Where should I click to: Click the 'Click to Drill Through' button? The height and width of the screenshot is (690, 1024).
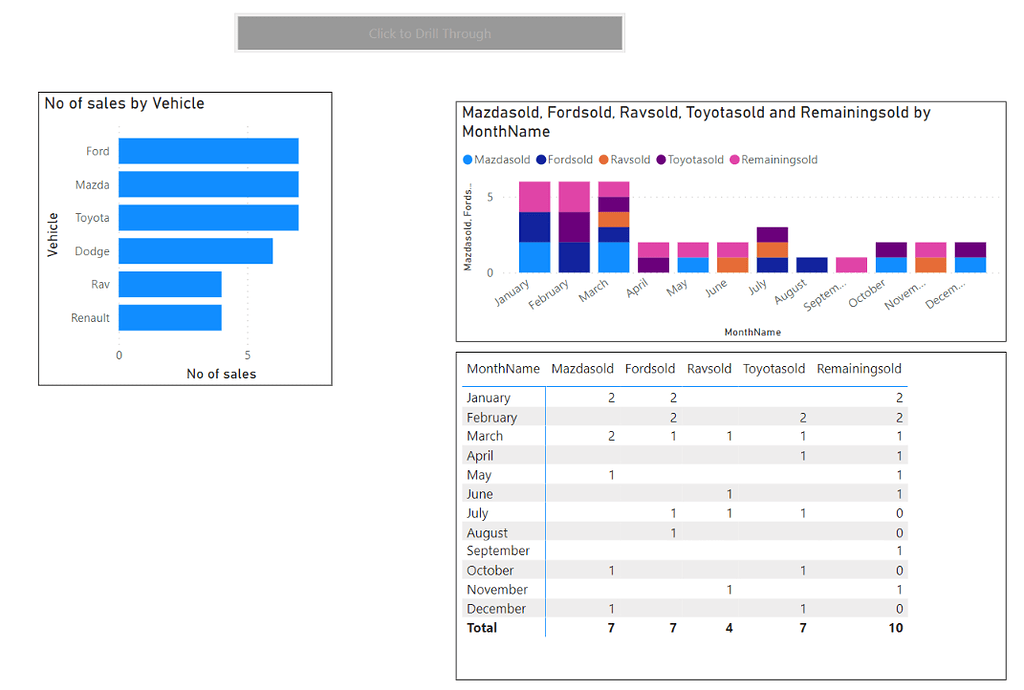[x=430, y=33]
